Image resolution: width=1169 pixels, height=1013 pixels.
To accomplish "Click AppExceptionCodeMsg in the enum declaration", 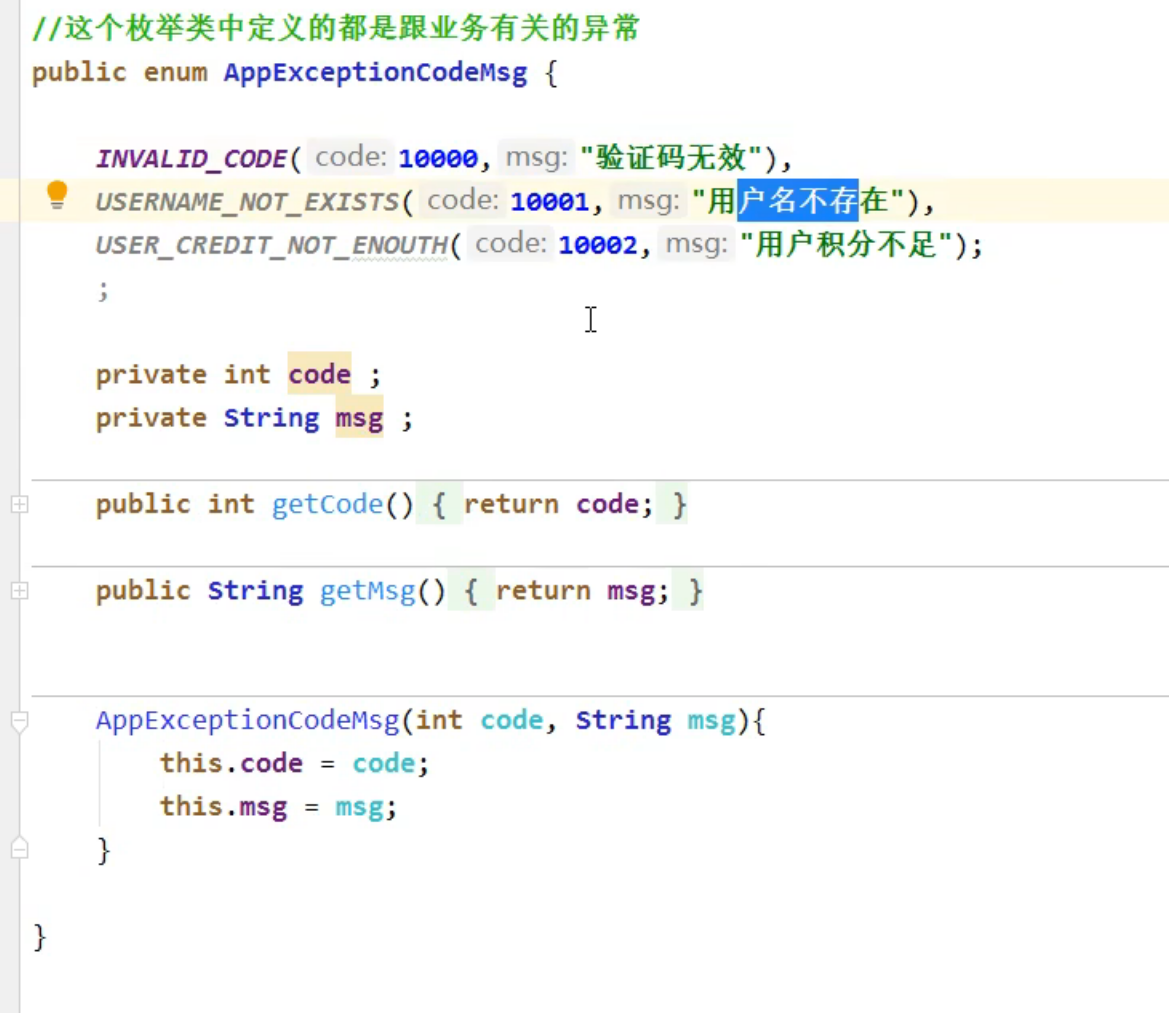I will coord(375,73).
